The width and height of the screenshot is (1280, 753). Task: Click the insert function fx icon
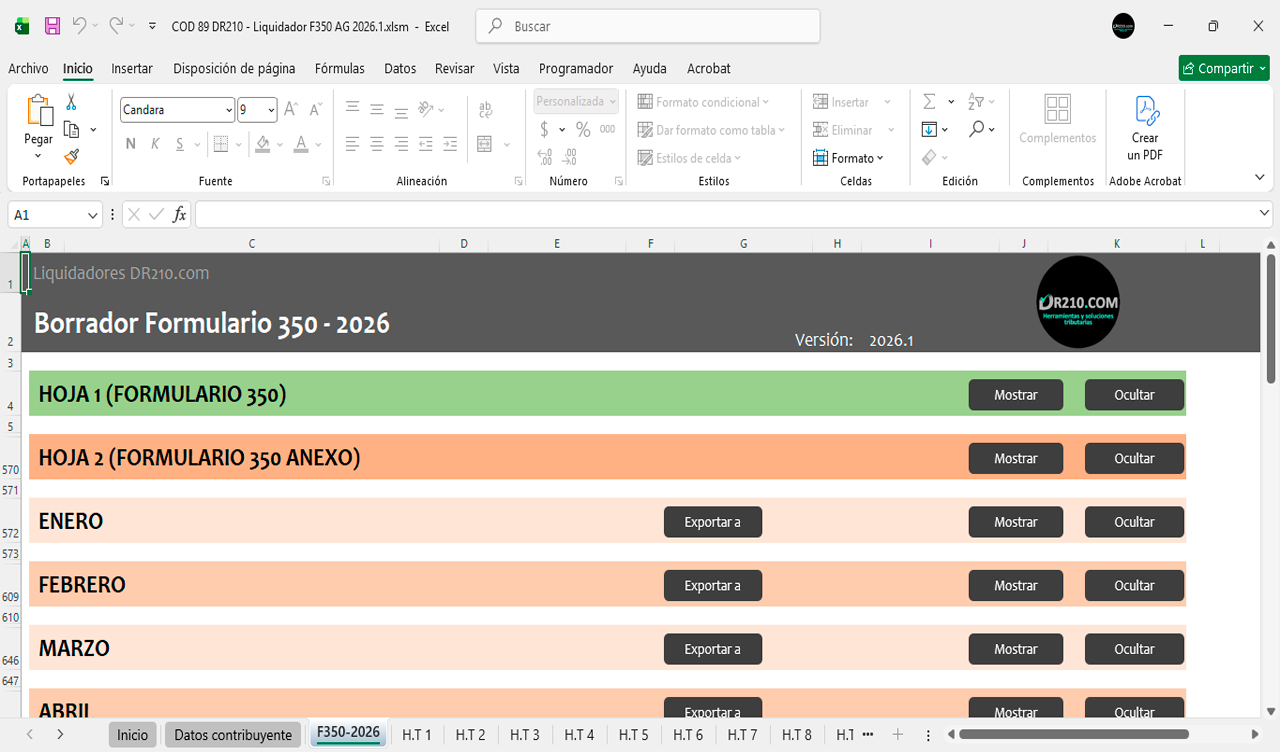tap(180, 215)
